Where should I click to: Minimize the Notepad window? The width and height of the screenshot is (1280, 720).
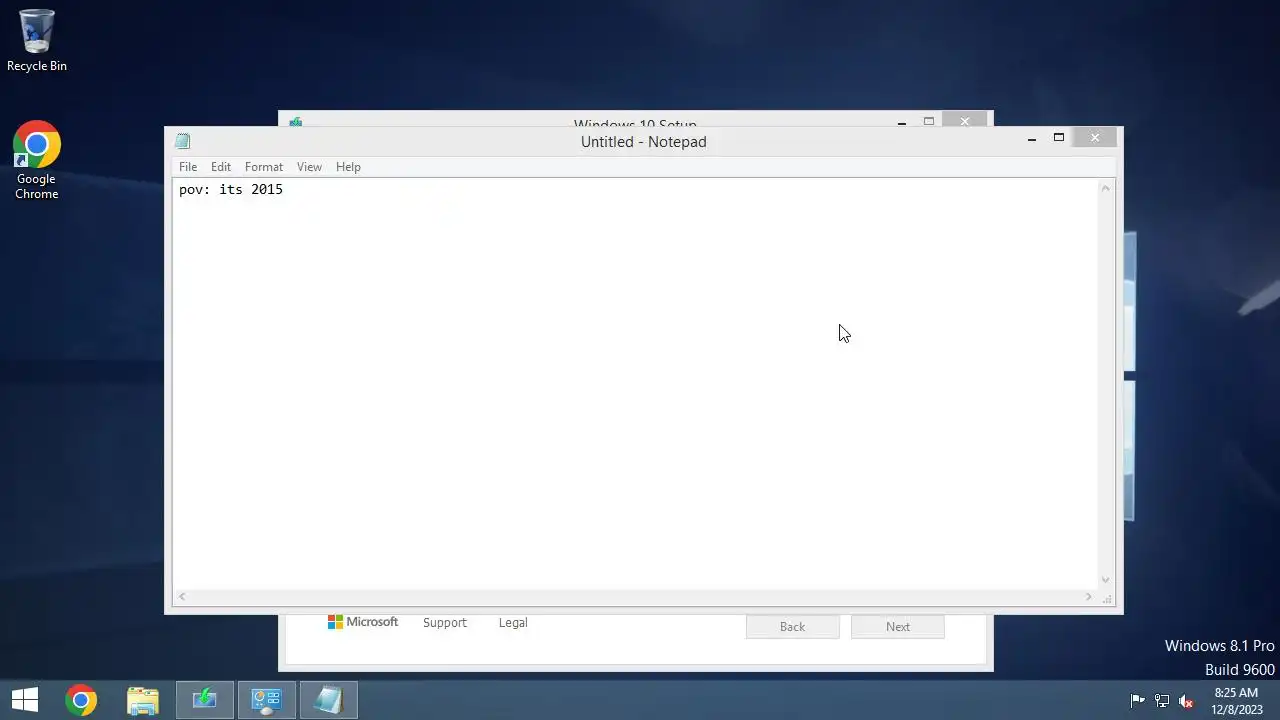(x=1032, y=138)
